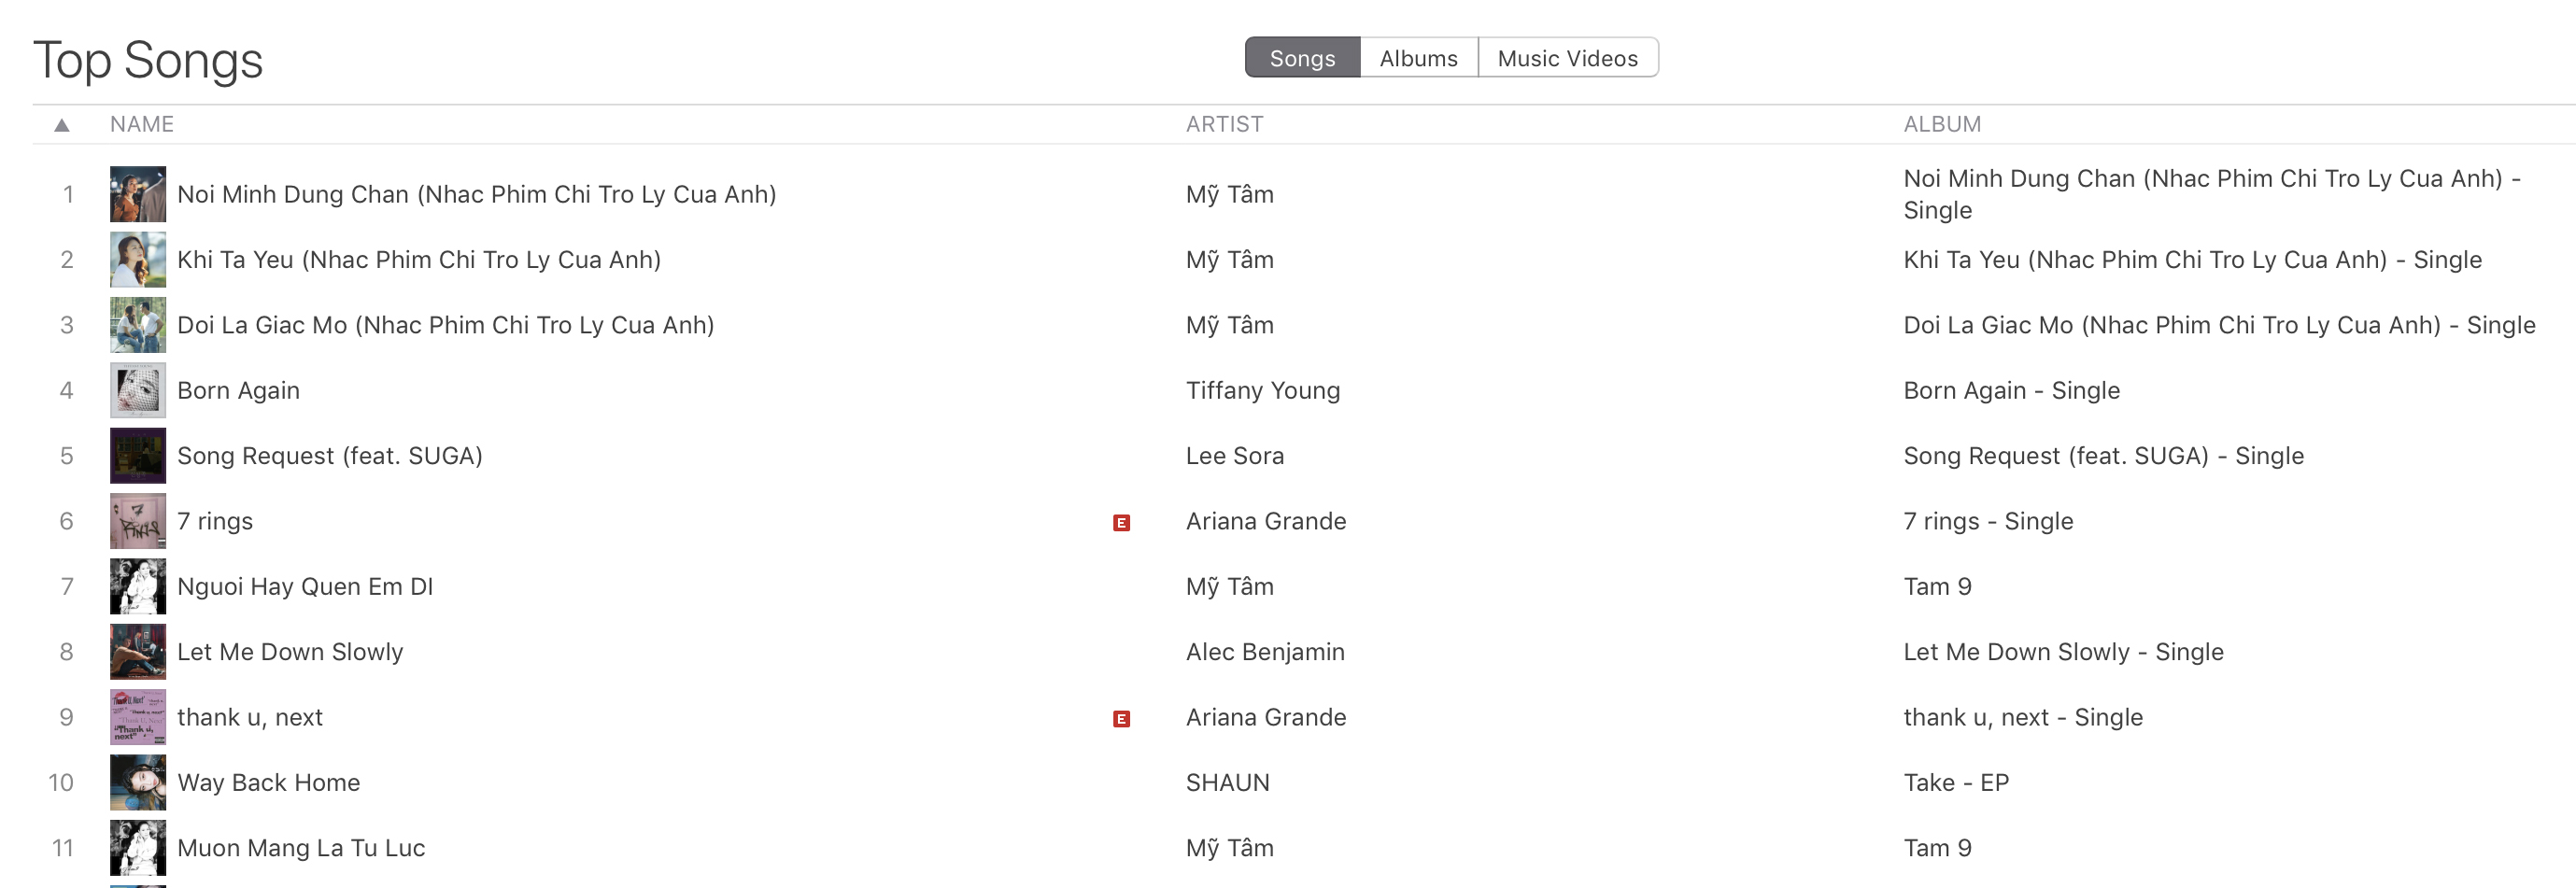This screenshot has width=2576, height=888.
Task: Sort the list by the NAME column
Action: (142, 124)
